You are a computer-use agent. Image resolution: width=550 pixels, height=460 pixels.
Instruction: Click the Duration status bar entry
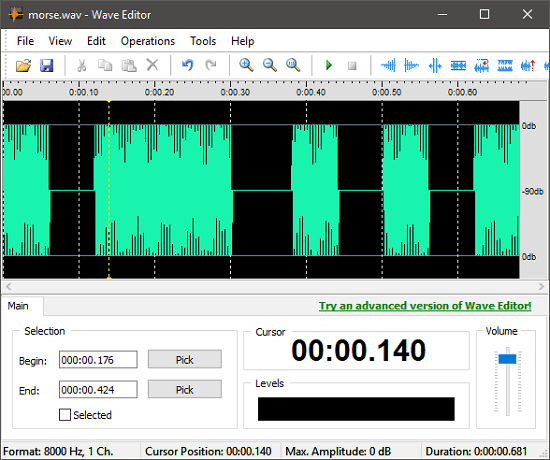[476, 451]
